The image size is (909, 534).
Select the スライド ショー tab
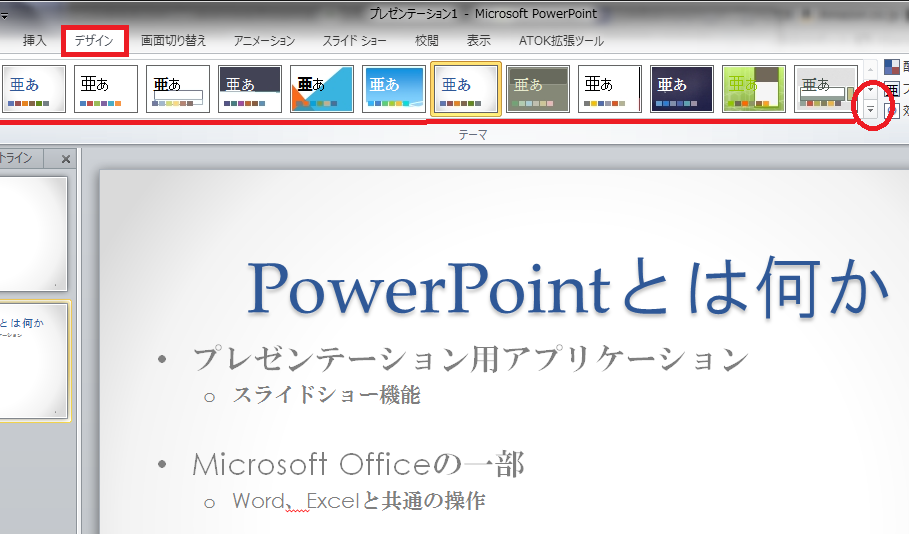click(x=354, y=41)
